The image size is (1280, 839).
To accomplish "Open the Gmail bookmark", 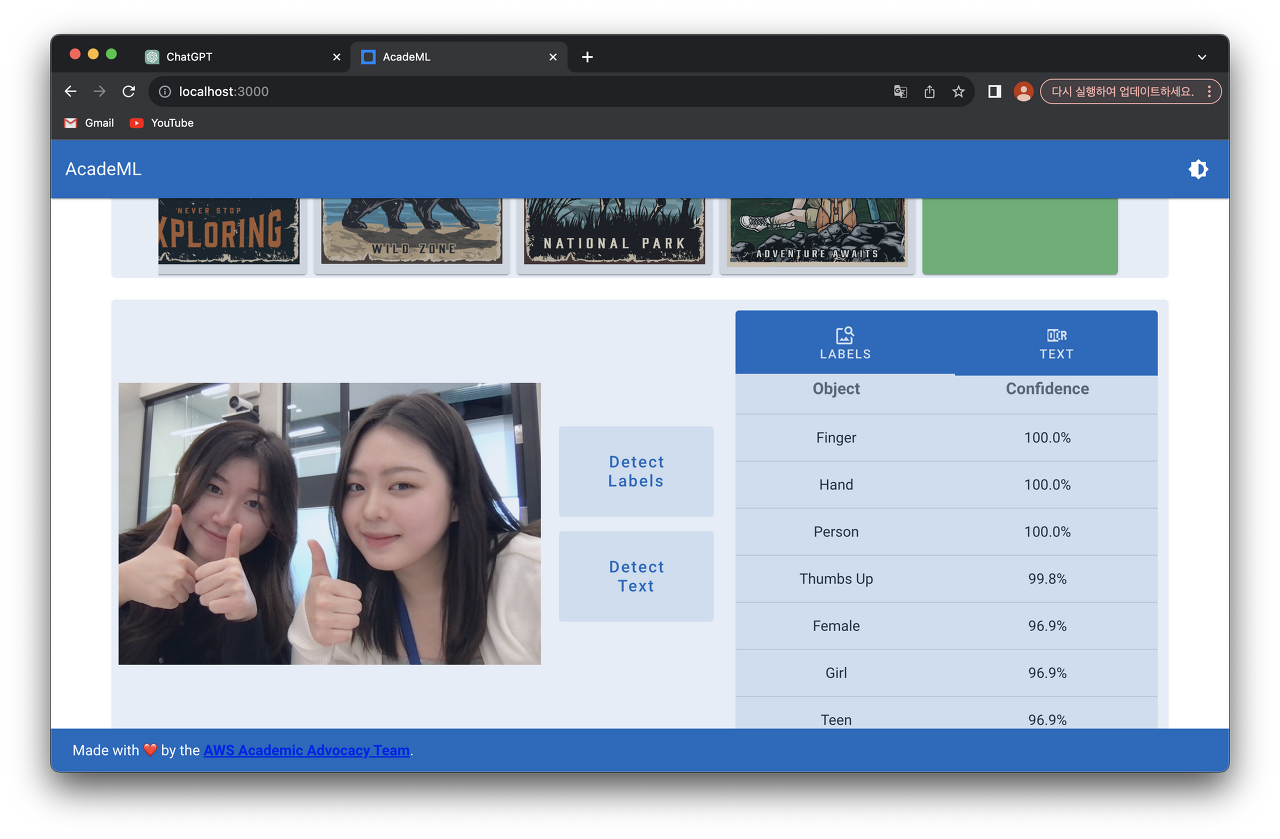I will pyautogui.click(x=89, y=123).
